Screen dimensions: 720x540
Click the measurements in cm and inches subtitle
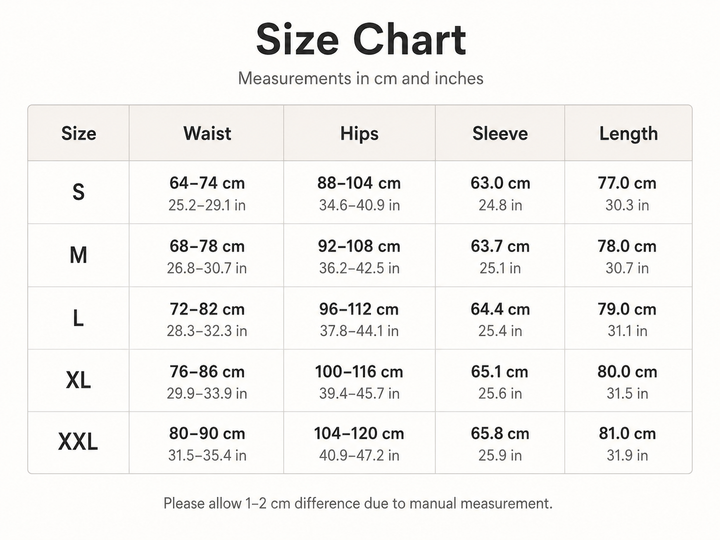(360, 79)
